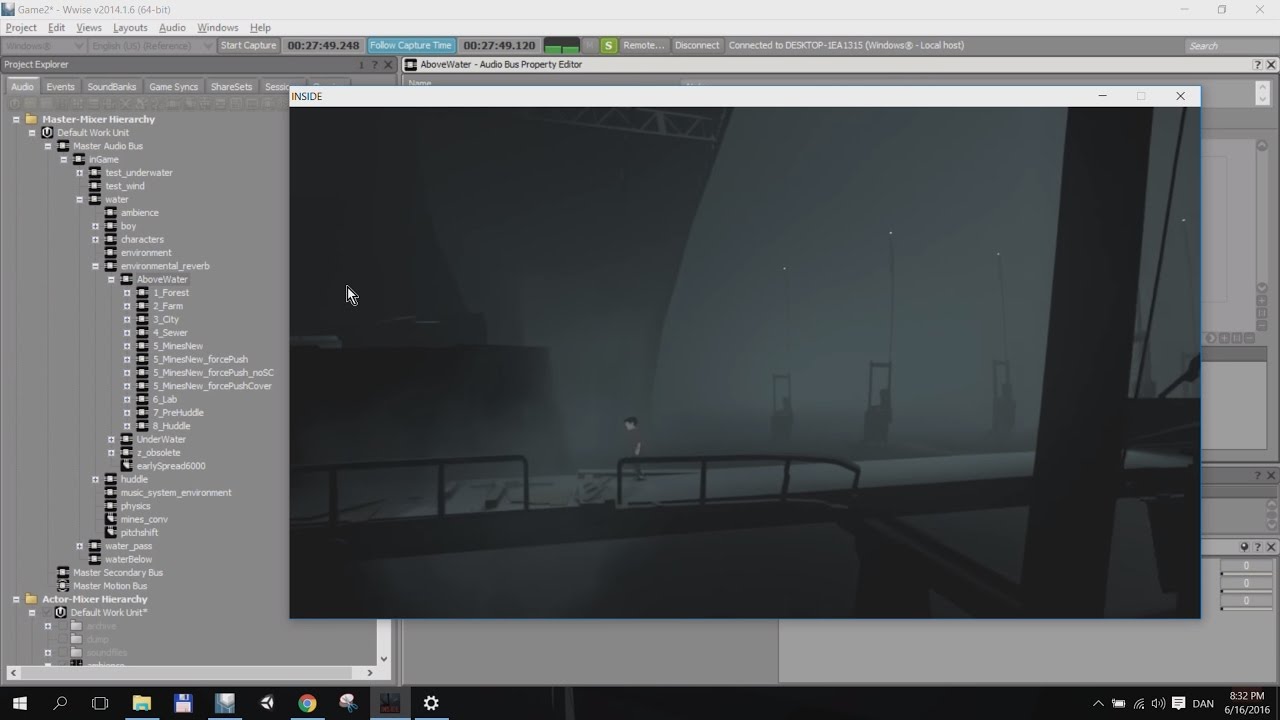1280x720 pixels.
Task: Open the Windows platform dropdown
Action: click(x=43, y=46)
